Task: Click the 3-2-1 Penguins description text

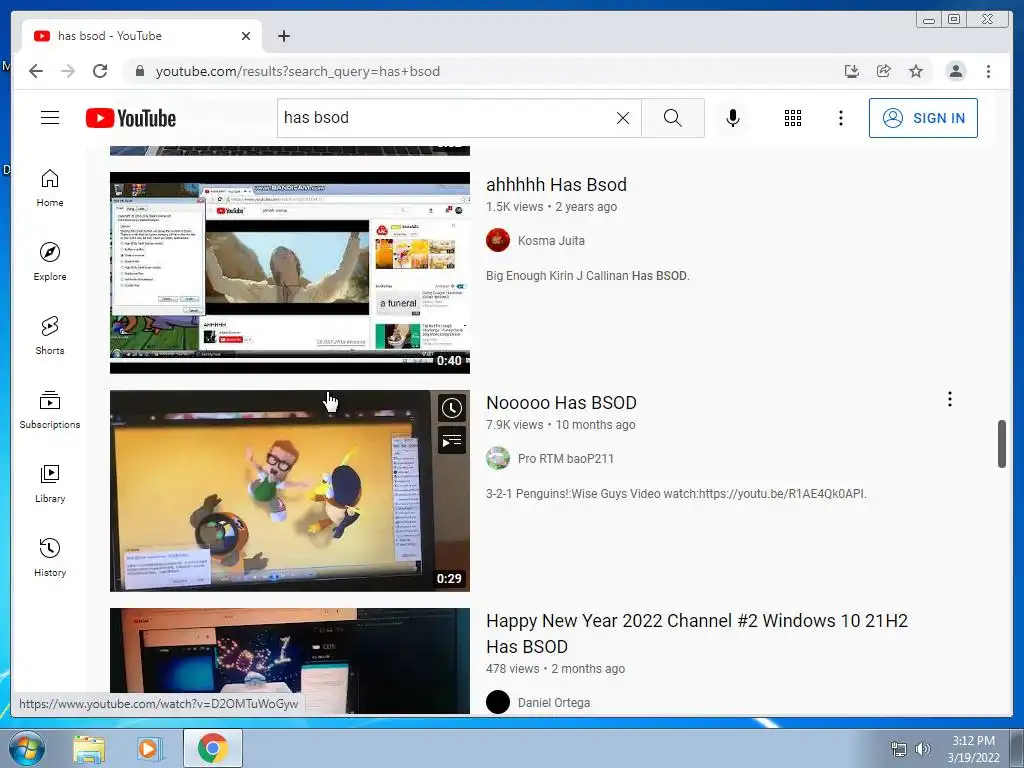Action: [676, 494]
